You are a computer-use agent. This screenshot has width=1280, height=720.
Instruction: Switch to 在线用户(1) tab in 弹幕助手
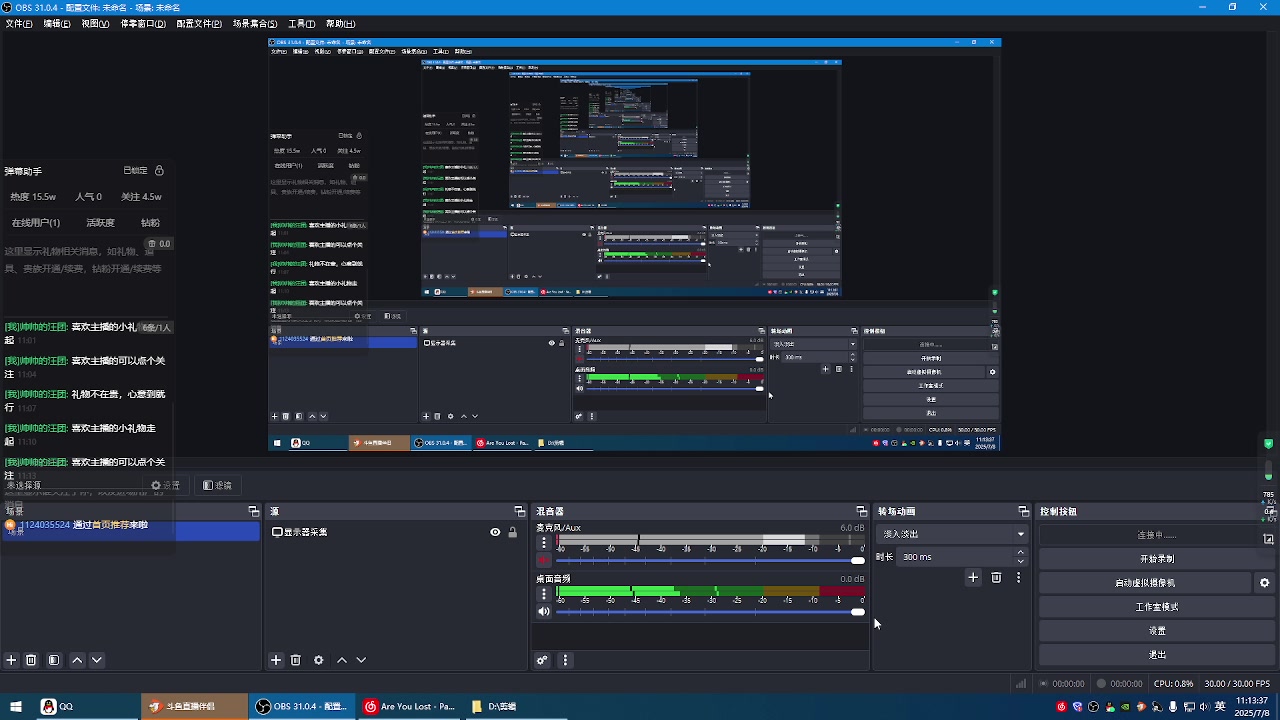[x=36, y=223]
